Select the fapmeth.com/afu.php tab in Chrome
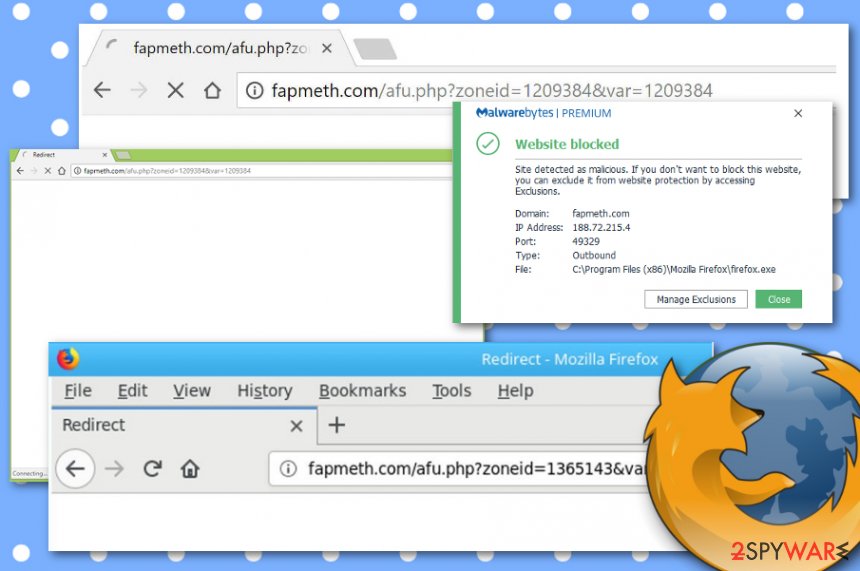 pos(219,48)
